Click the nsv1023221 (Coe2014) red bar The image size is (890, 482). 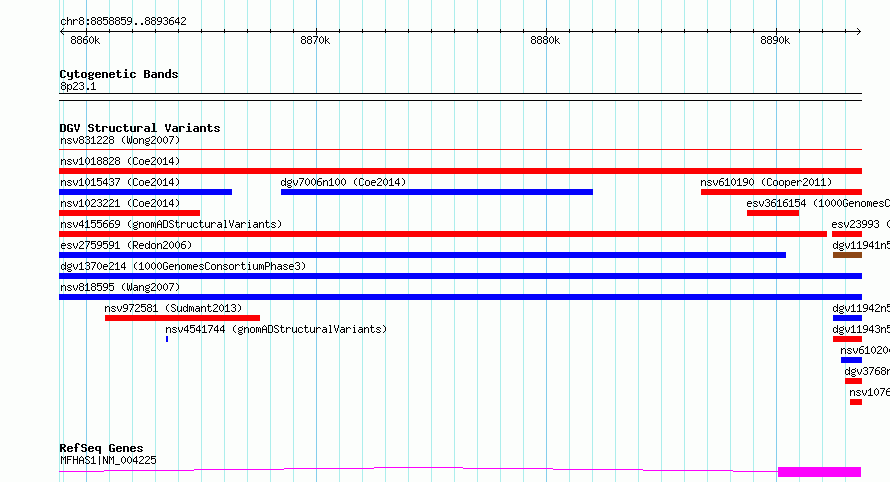129,213
